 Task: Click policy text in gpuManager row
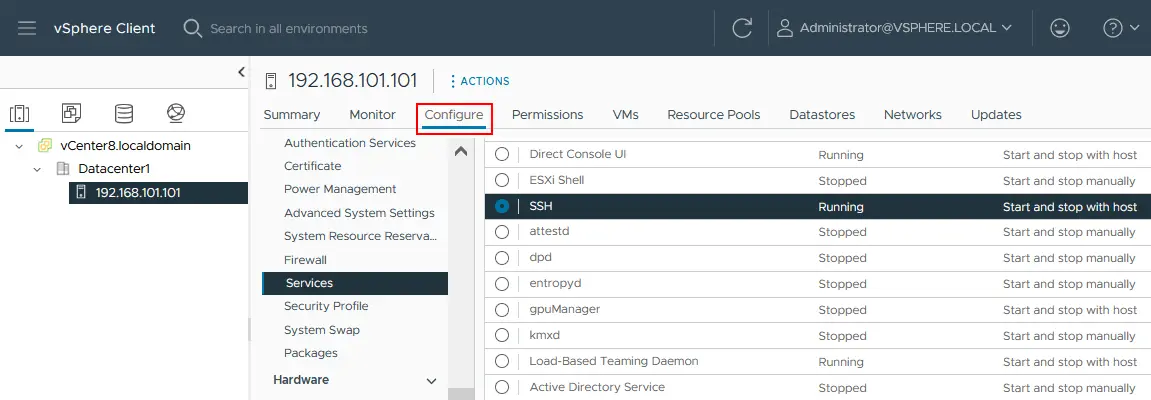(1070, 310)
